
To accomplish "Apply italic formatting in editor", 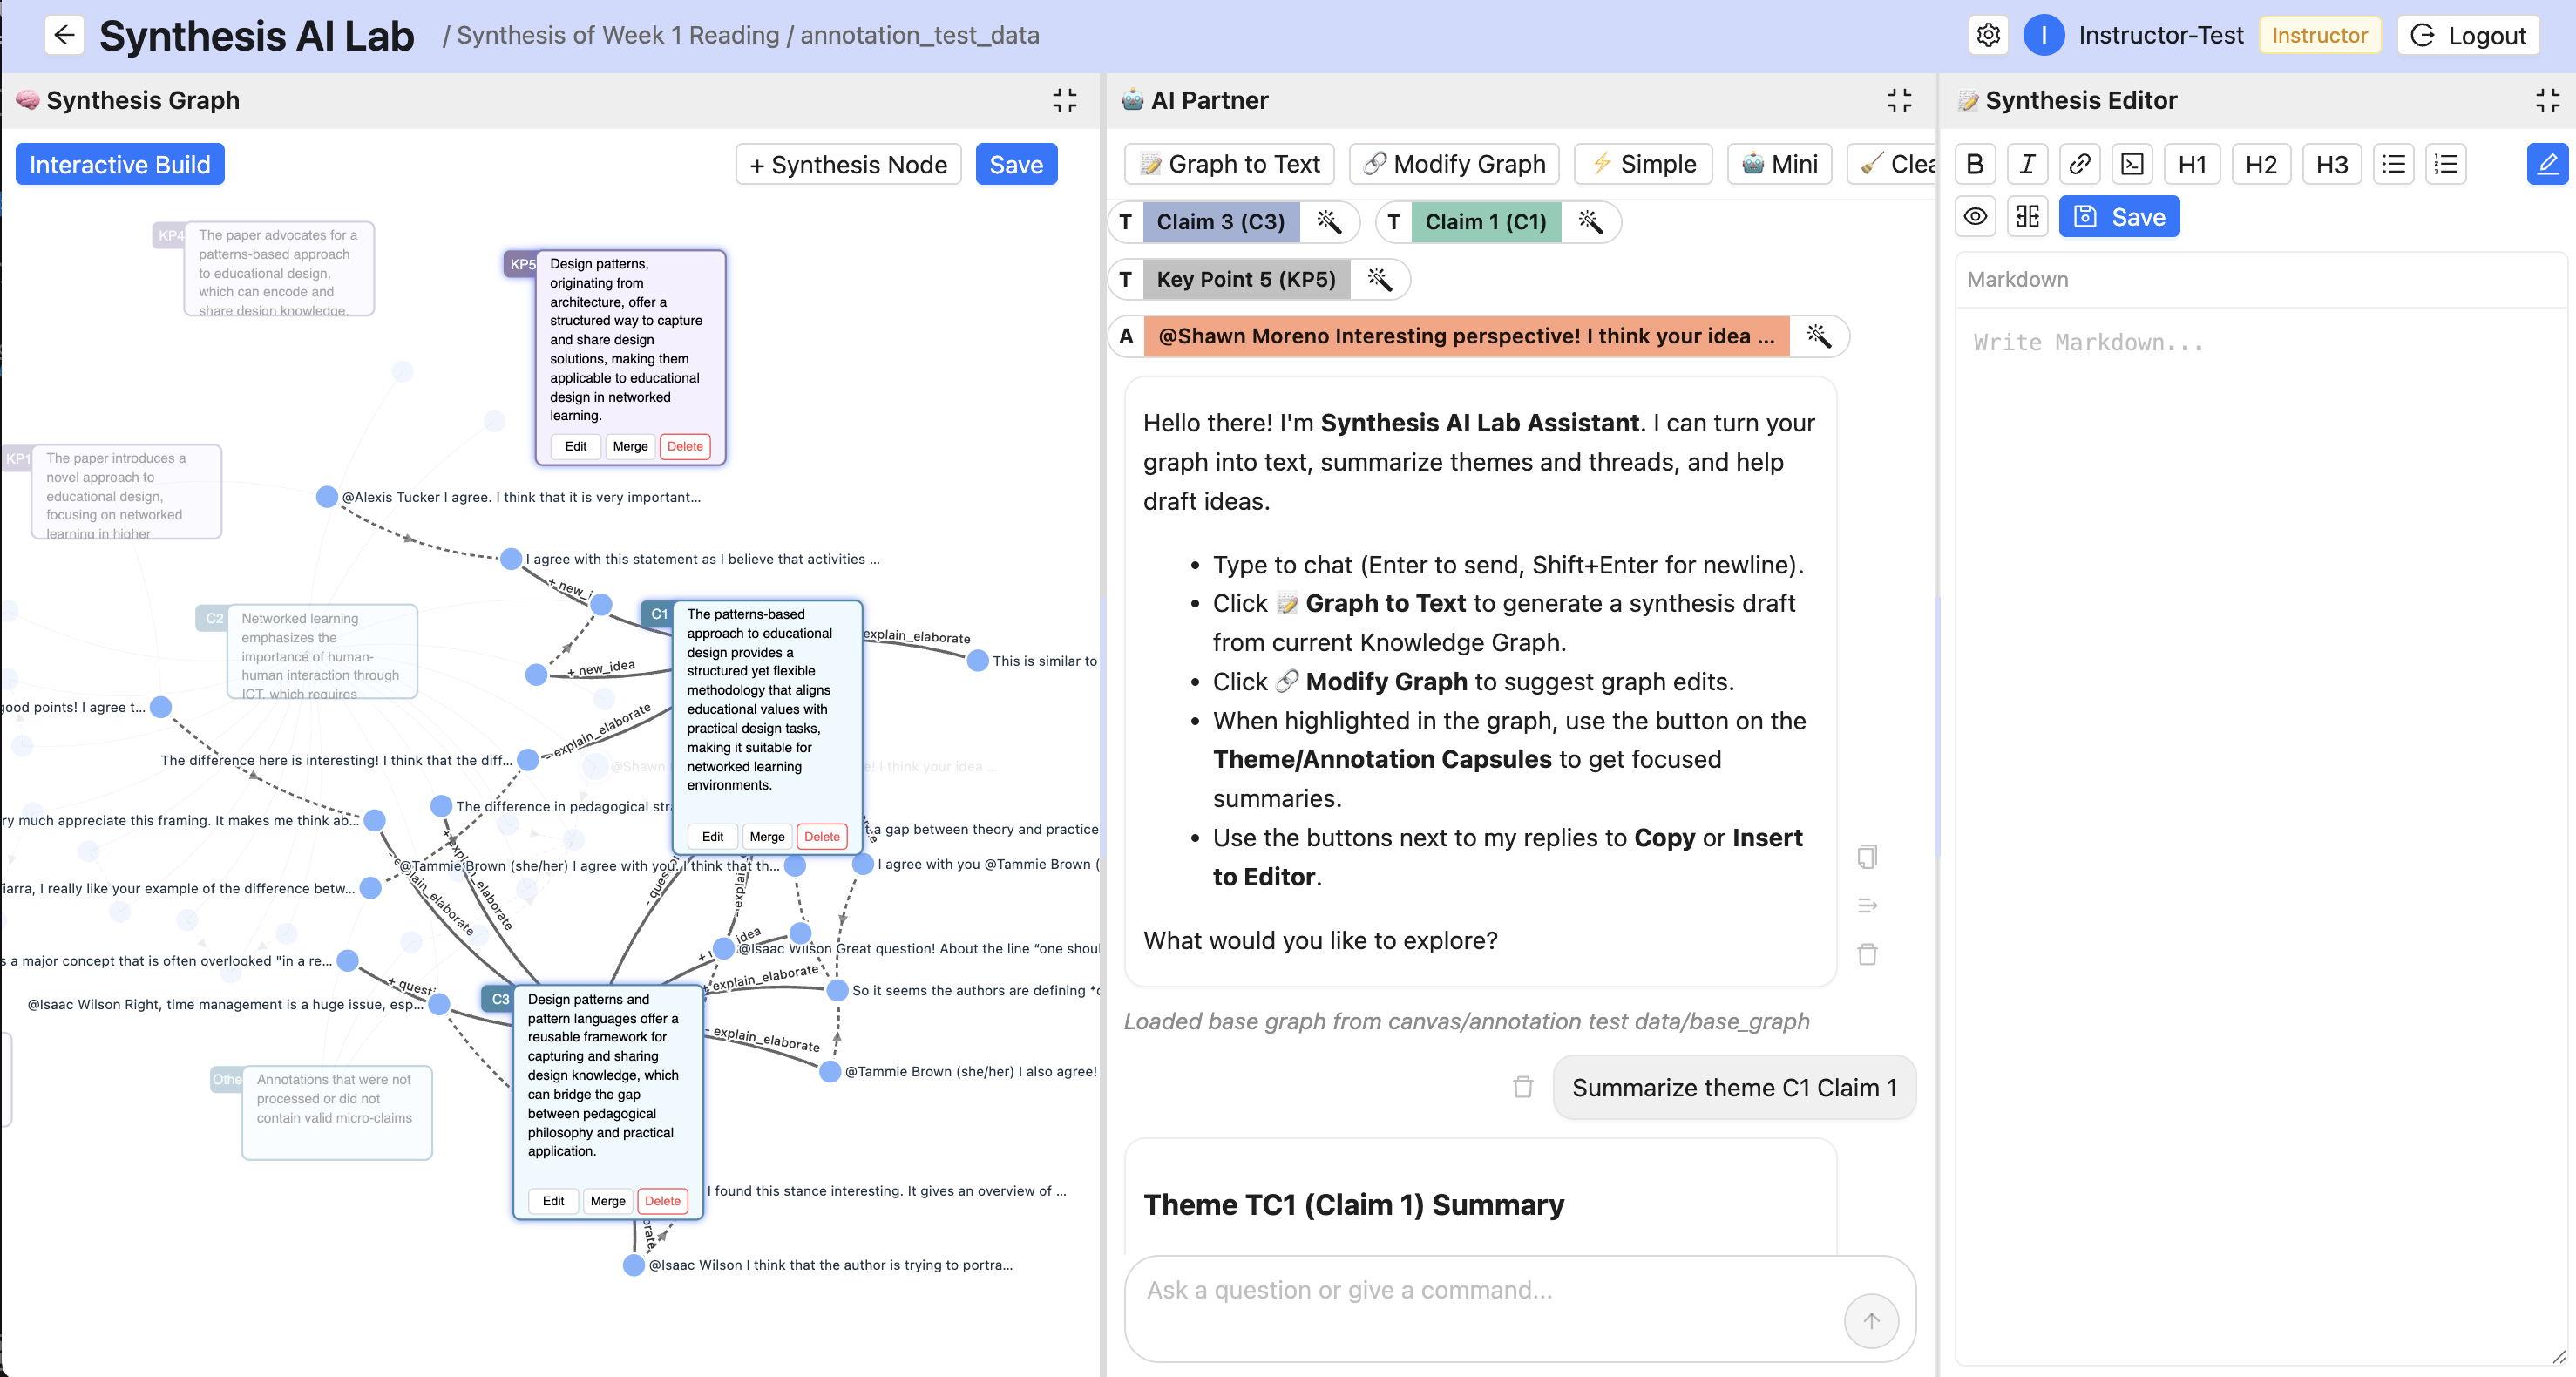I will (x=2027, y=164).
